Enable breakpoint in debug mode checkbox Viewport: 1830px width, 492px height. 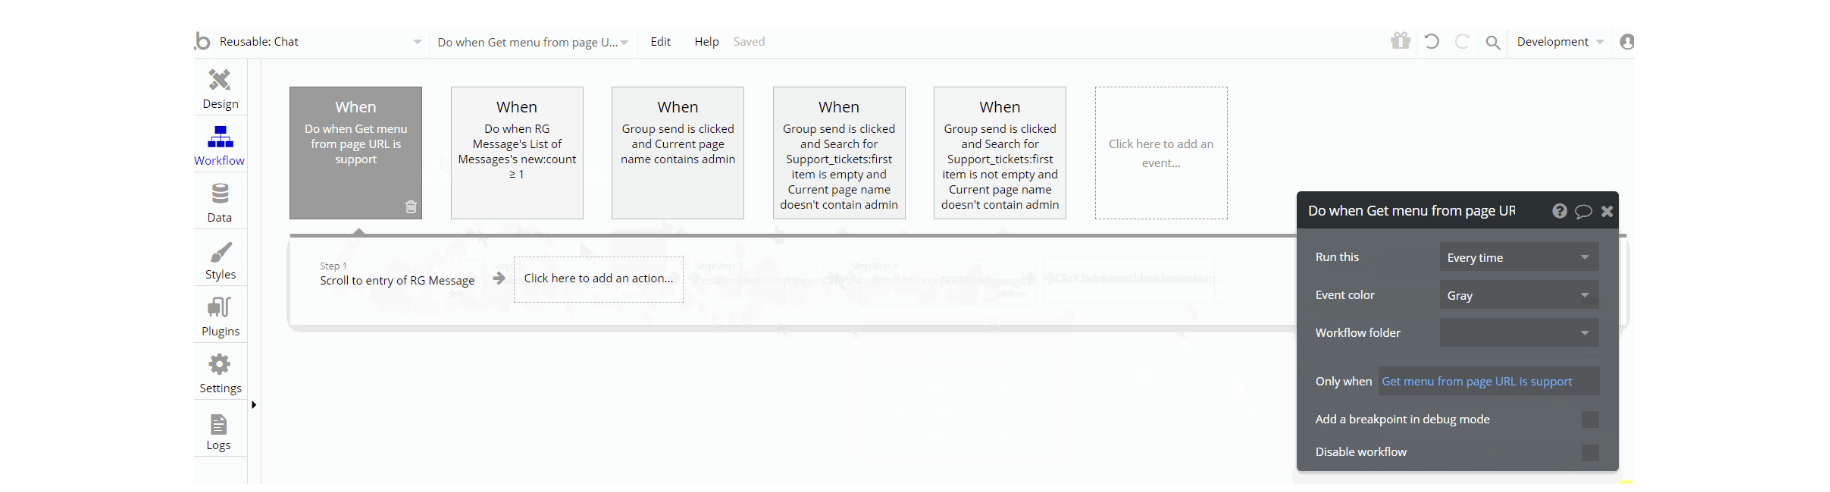1590,420
